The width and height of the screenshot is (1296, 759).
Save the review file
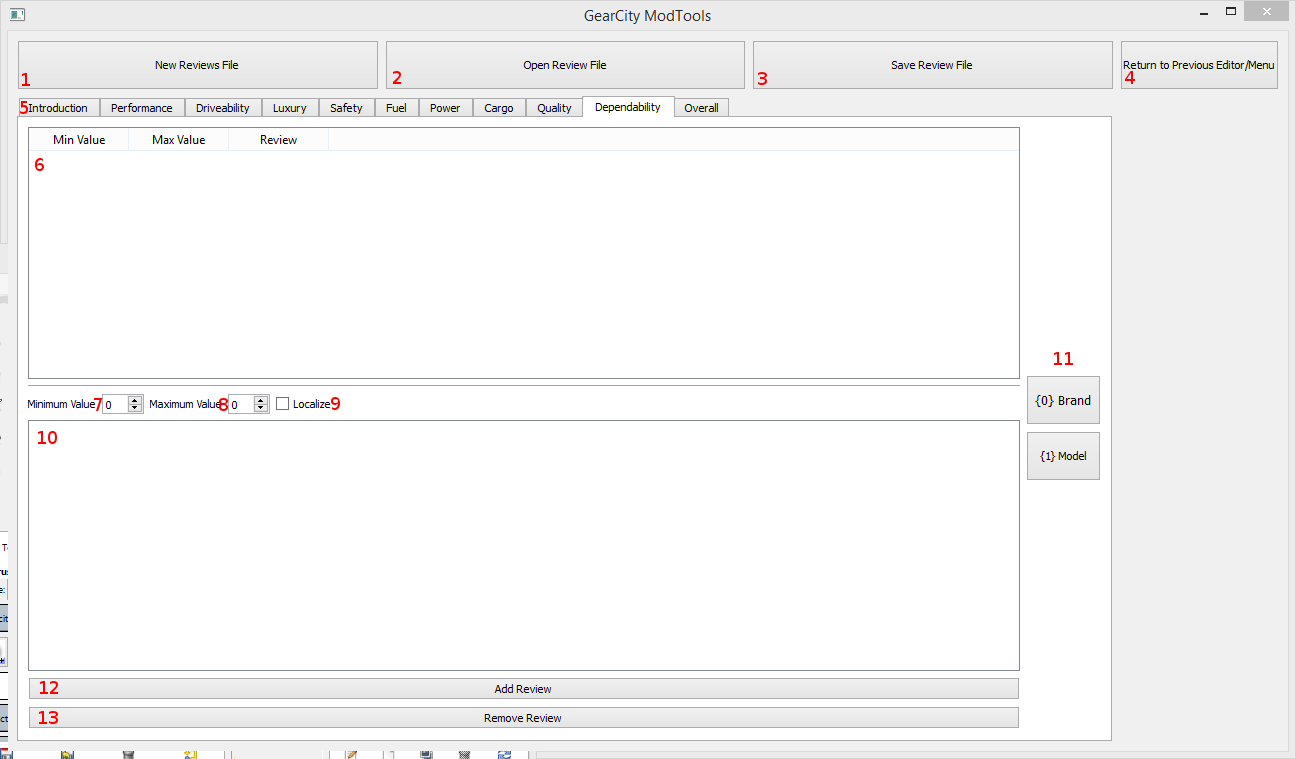pos(932,65)
